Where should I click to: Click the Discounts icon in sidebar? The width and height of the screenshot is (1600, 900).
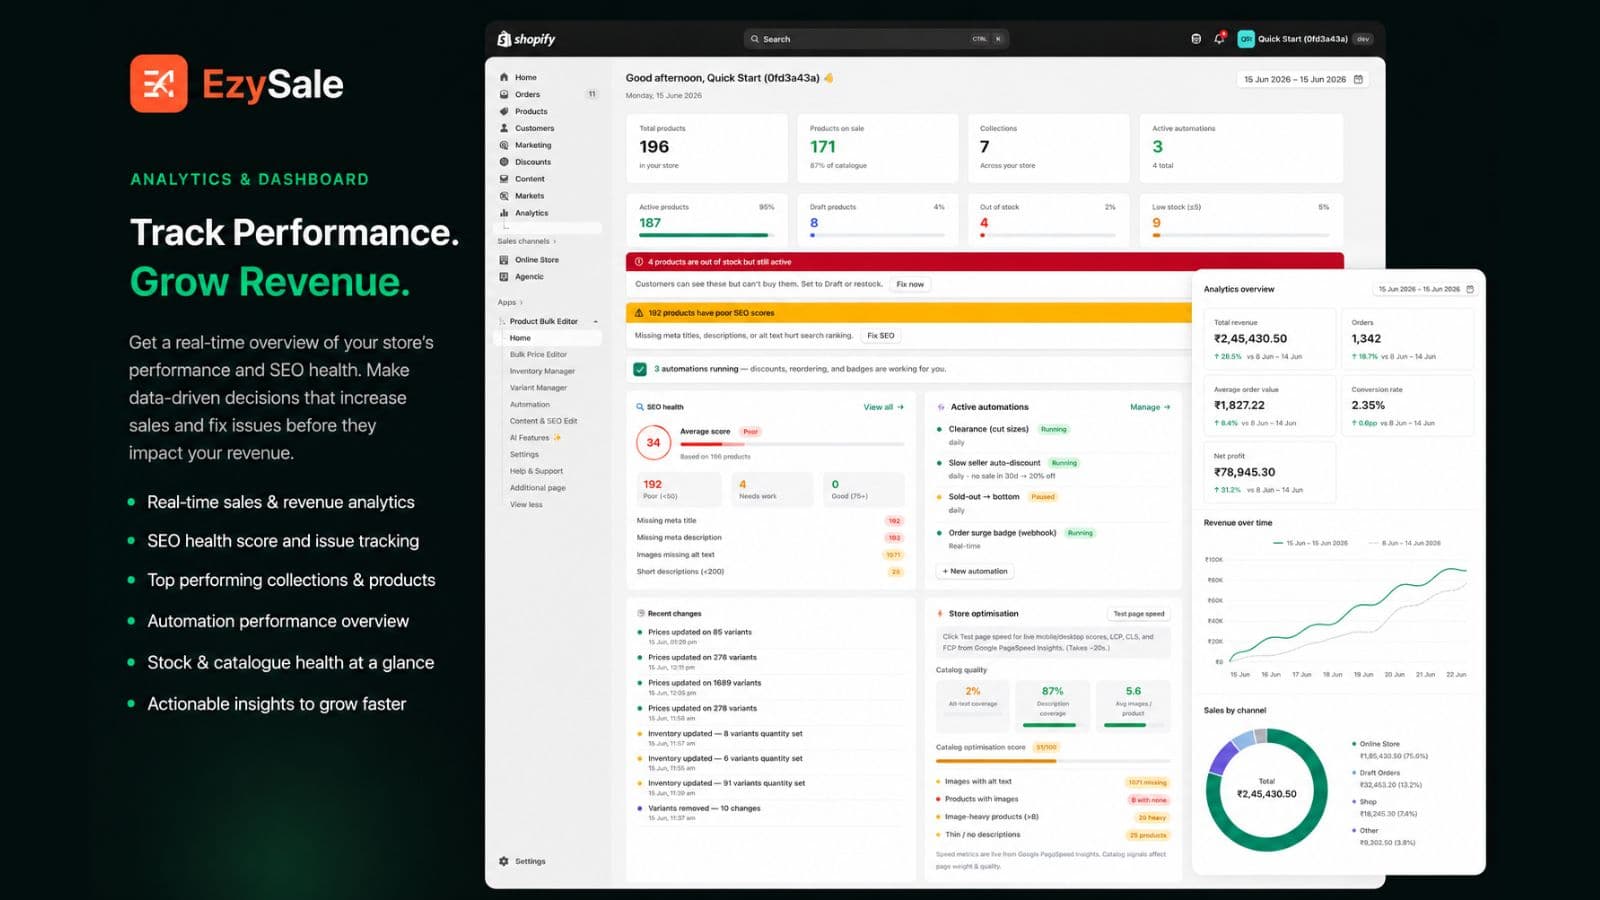504,162
